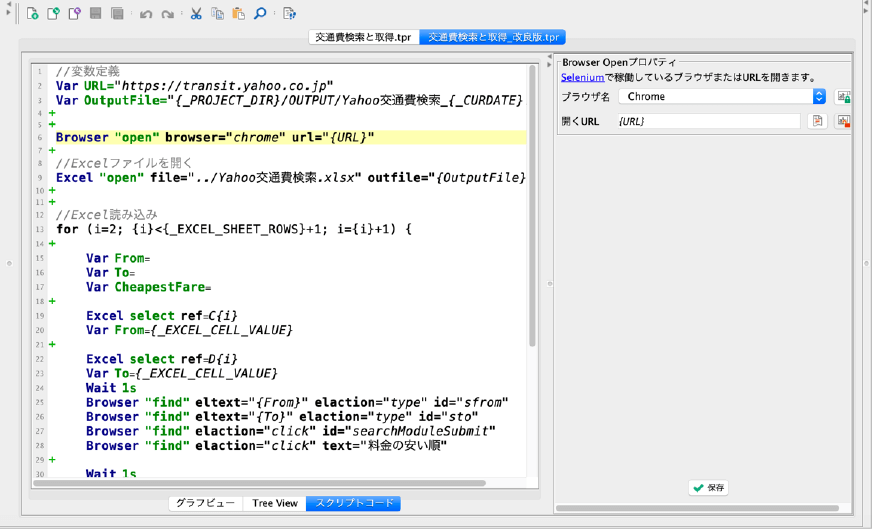The width and height of the screenshot is (872, 529).
Task: Click the 料金の安い順 click line
Action: [x=267, y=446]
